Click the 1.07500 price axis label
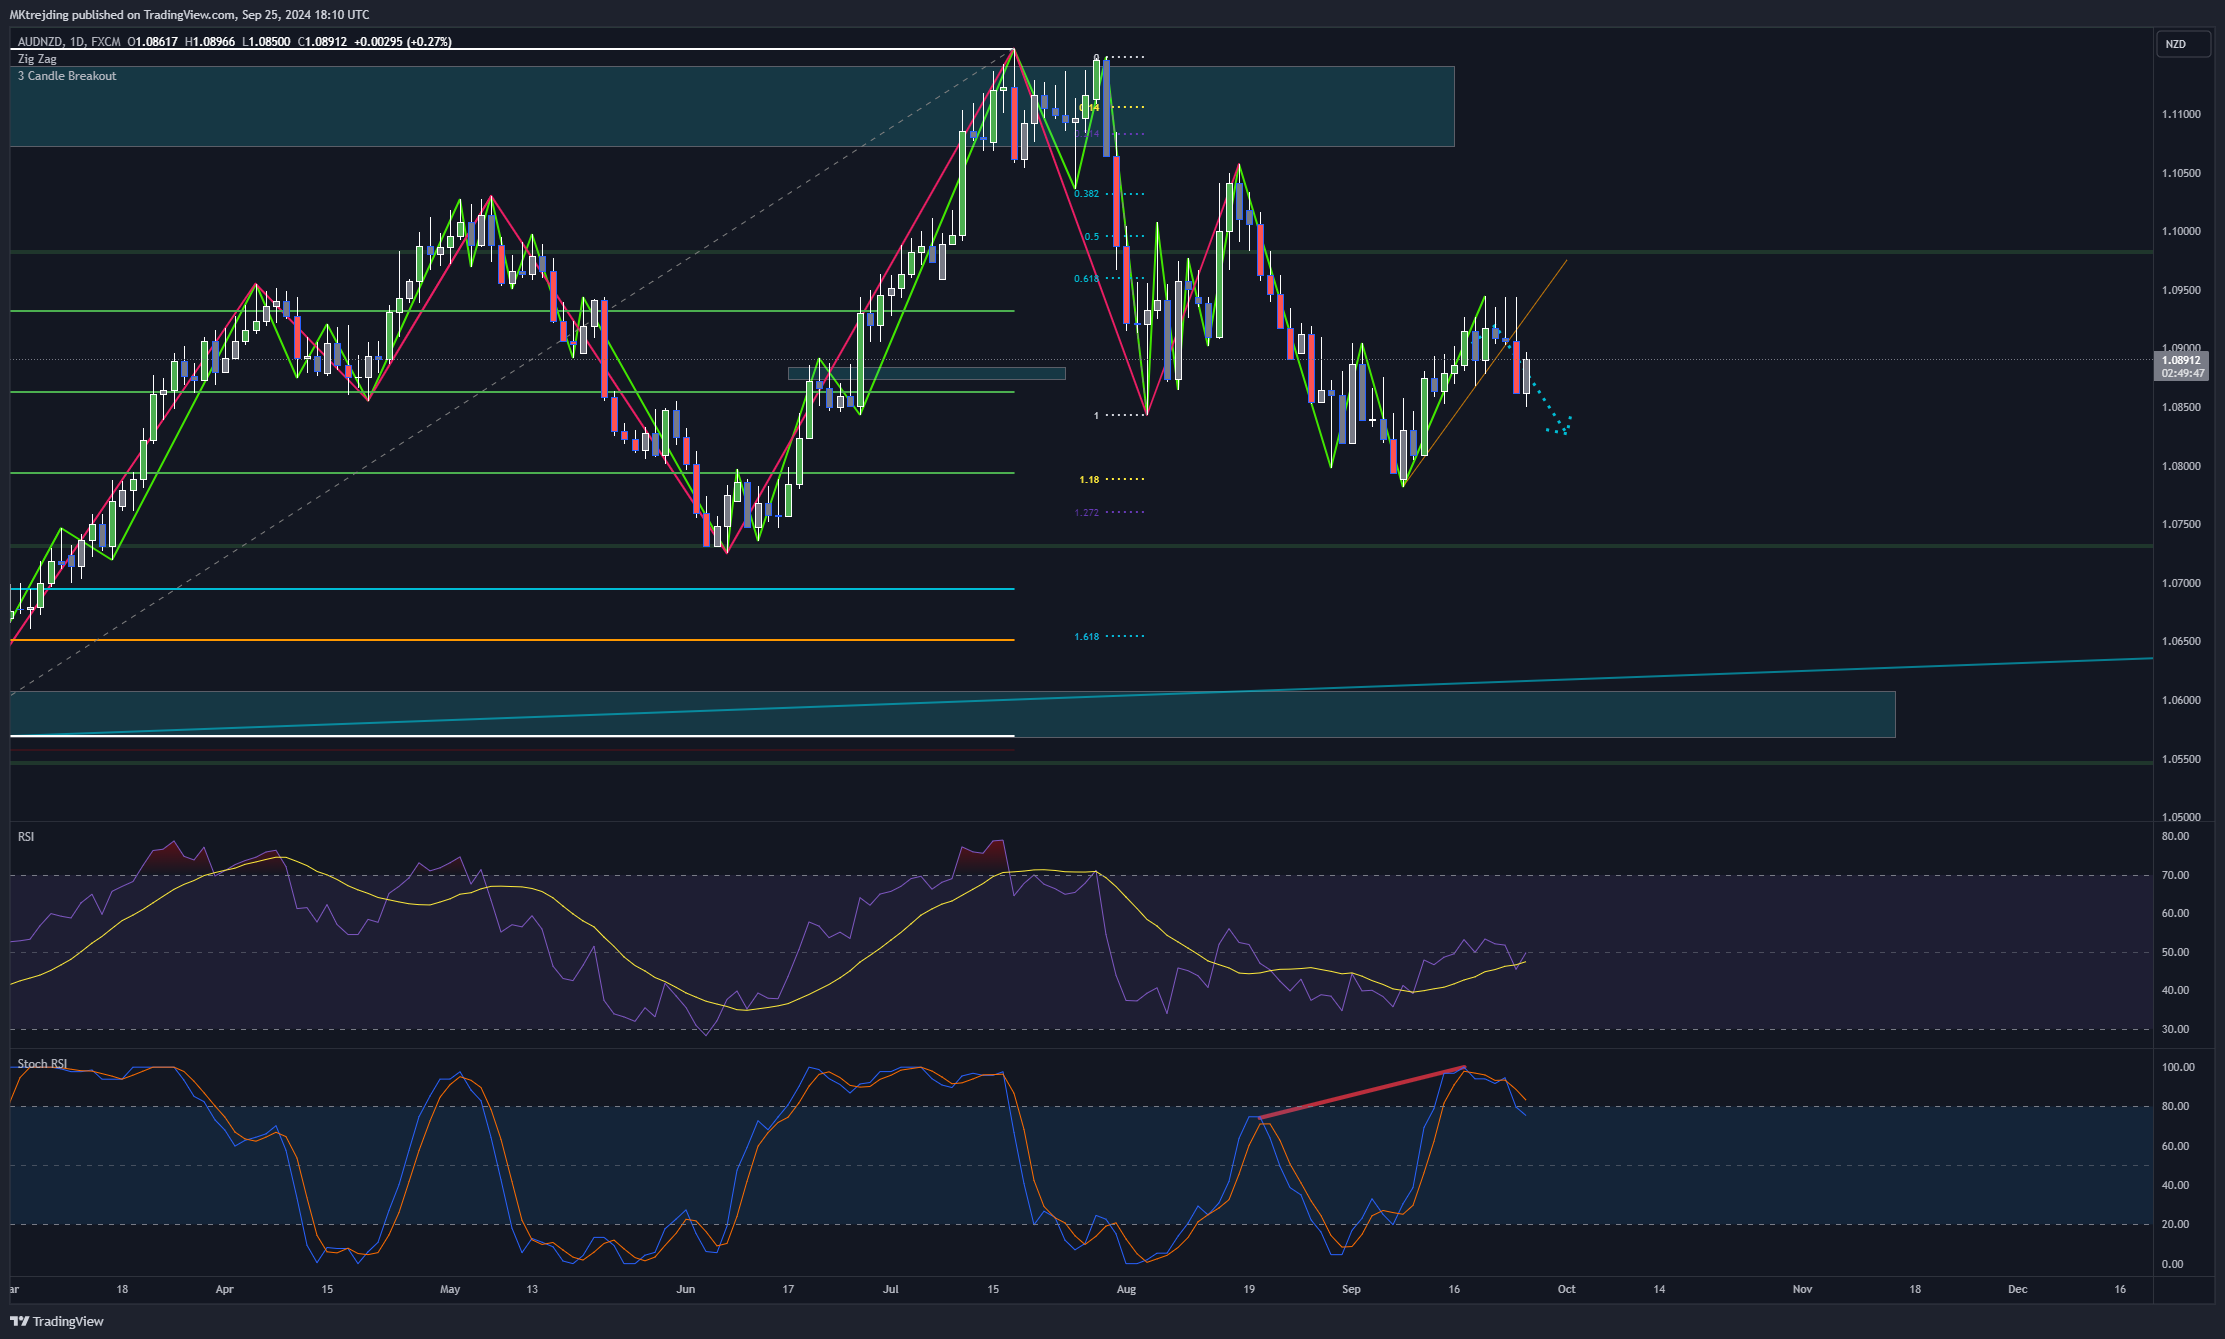 click(x=2181, y=524)
